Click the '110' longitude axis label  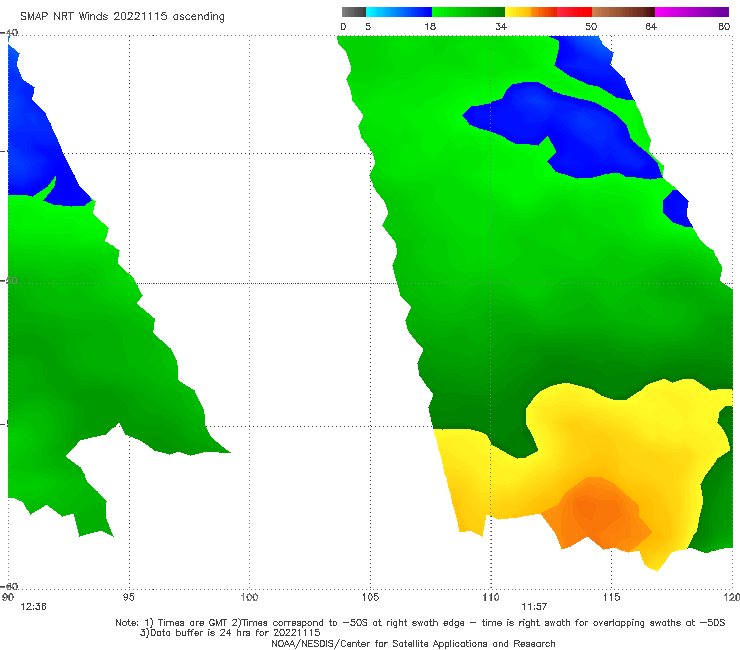click(491, 597)
